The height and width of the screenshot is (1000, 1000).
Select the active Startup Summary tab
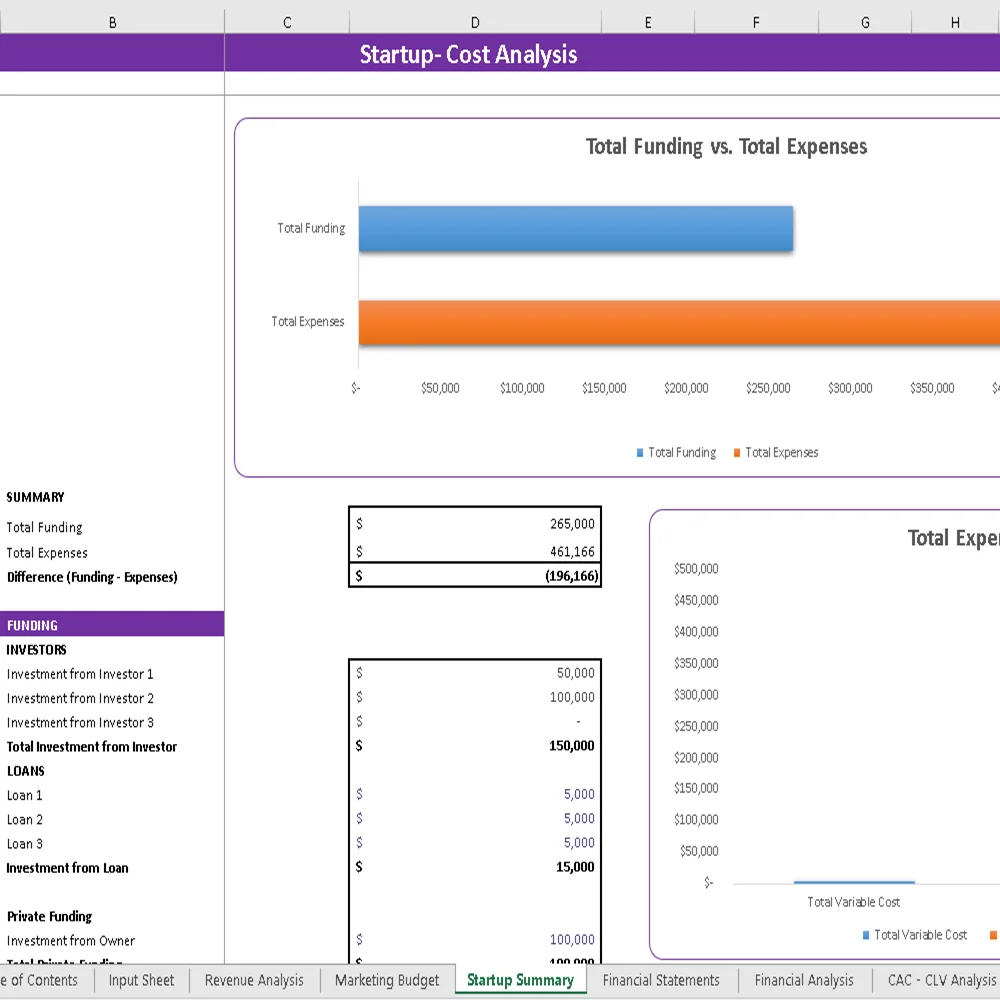pos(520,981)
